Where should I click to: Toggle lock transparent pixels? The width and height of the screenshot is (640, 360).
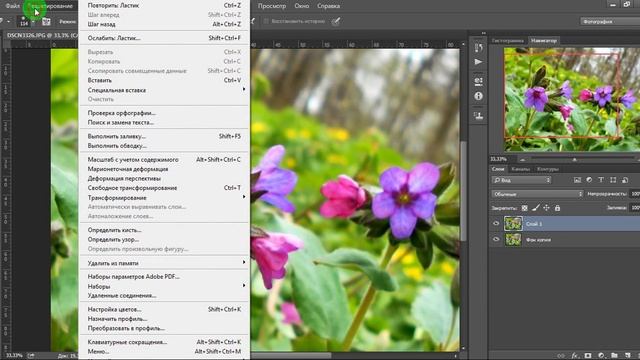(x=524, y=208)
